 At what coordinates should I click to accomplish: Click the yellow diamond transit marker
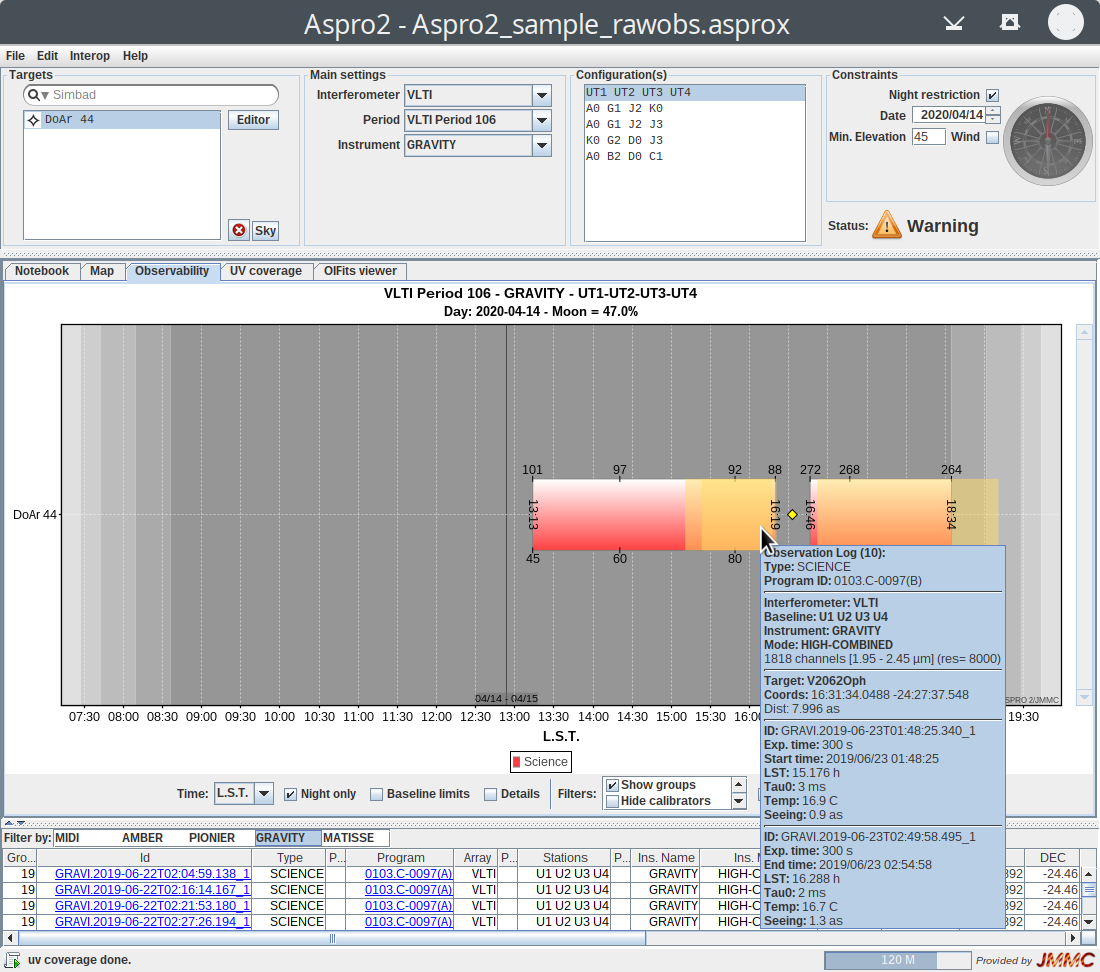pyautogui.click(x=792, y=515)
